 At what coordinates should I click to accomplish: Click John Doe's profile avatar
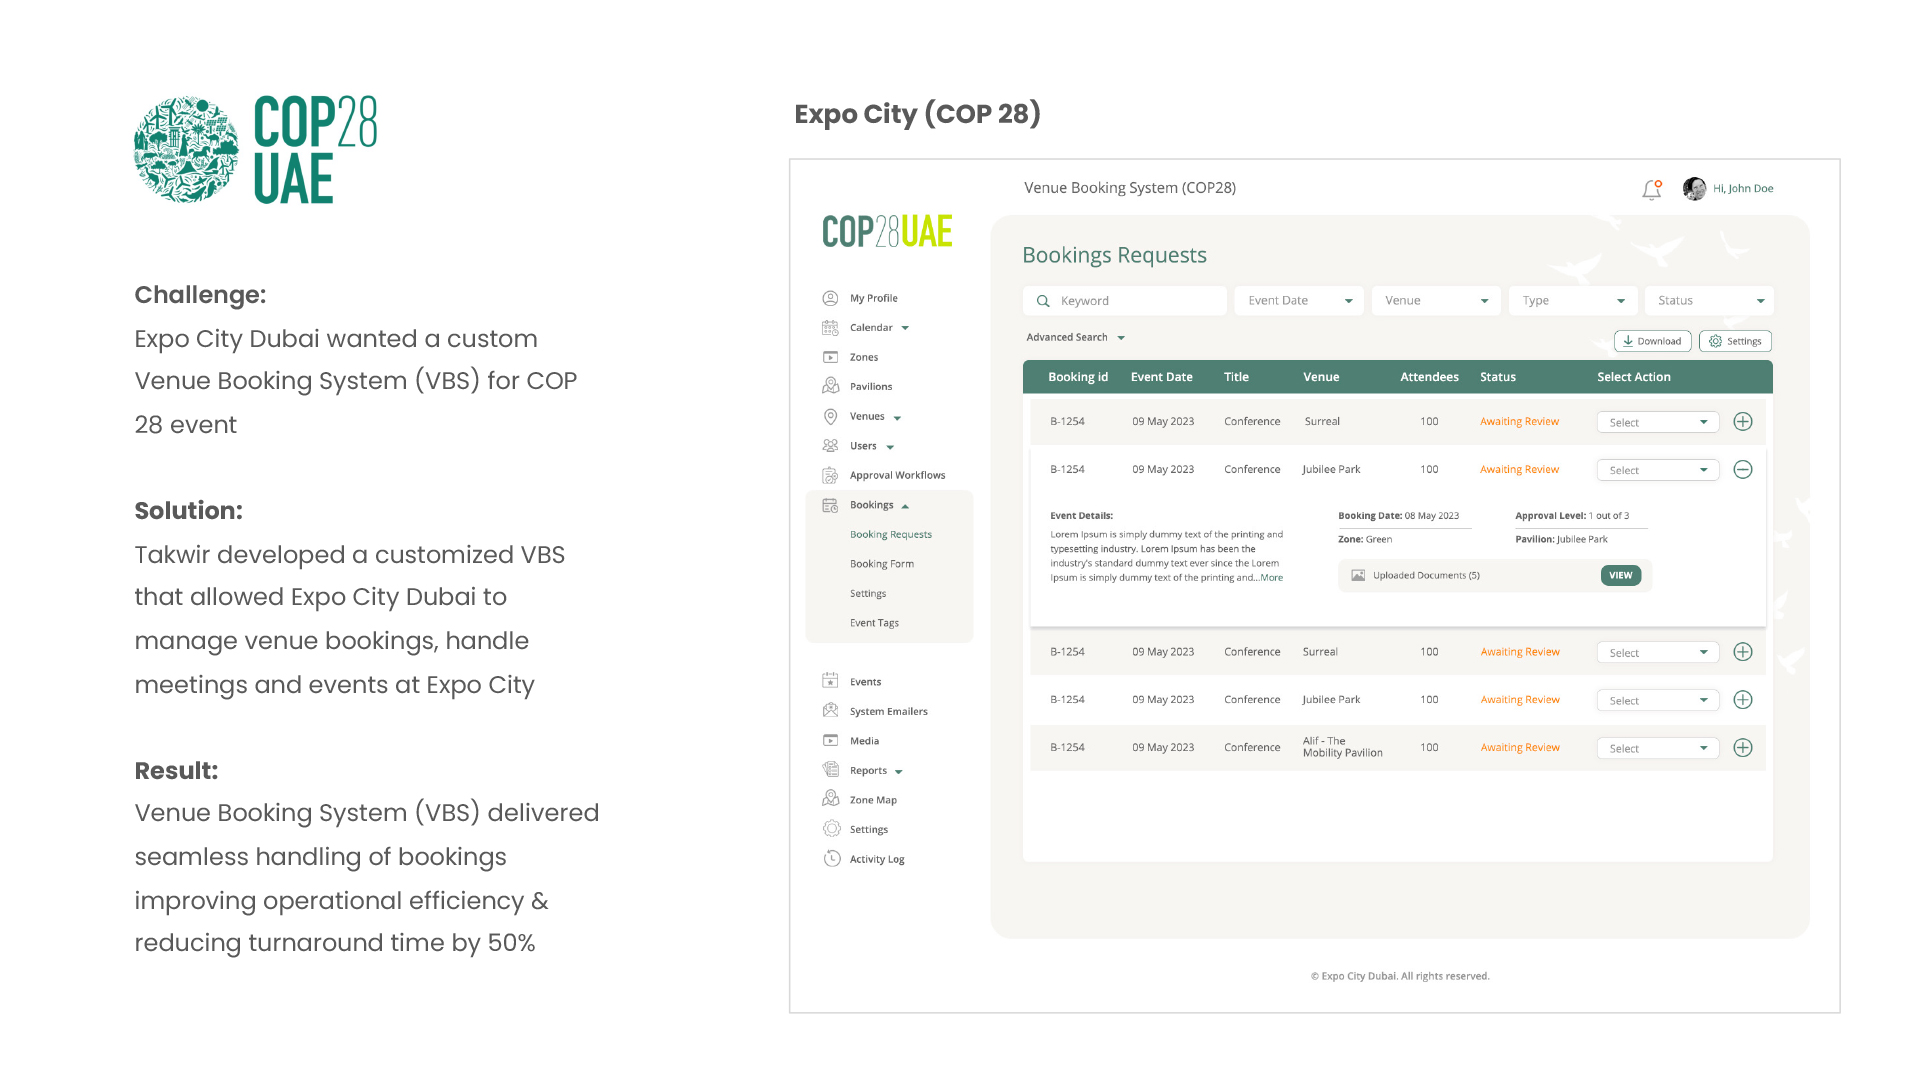pos(1694,188)
